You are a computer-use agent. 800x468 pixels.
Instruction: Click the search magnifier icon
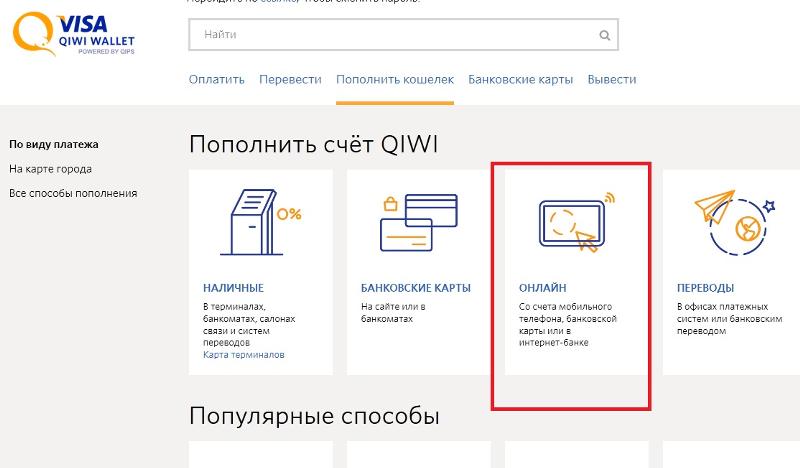pos(605,35)
